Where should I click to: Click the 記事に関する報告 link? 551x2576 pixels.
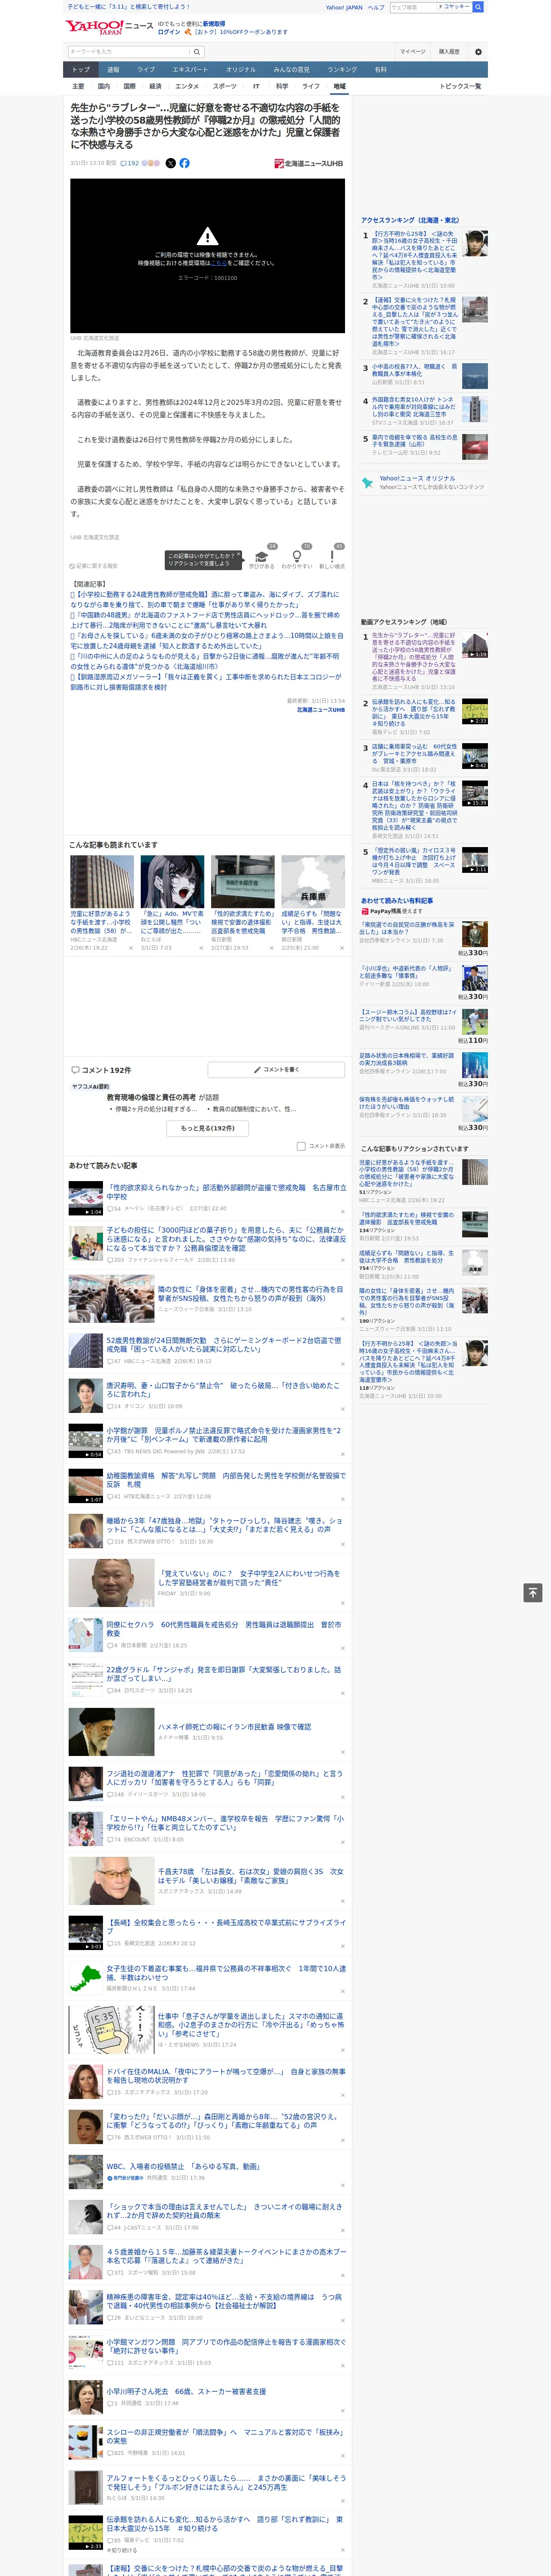click(x=94, y=566)
